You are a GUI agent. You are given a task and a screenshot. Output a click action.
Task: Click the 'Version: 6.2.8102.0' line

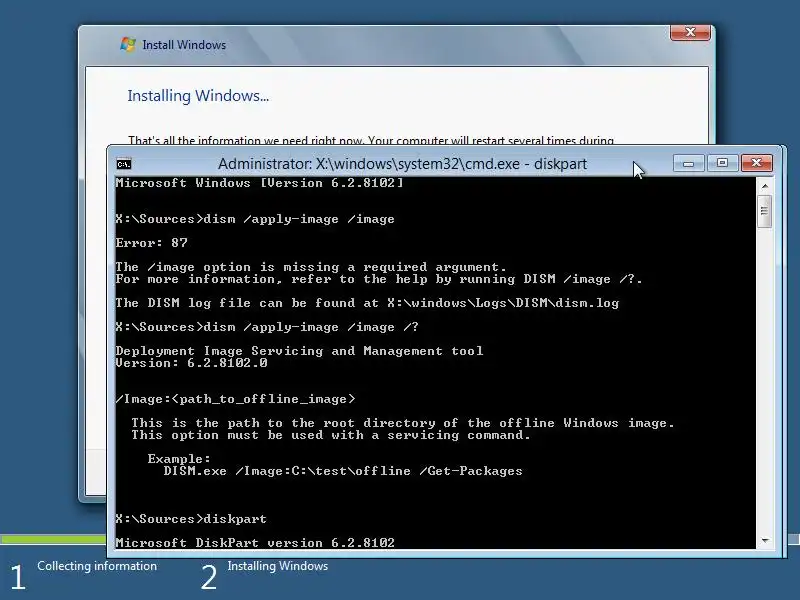pyautogui.click(x=191, y=363)
